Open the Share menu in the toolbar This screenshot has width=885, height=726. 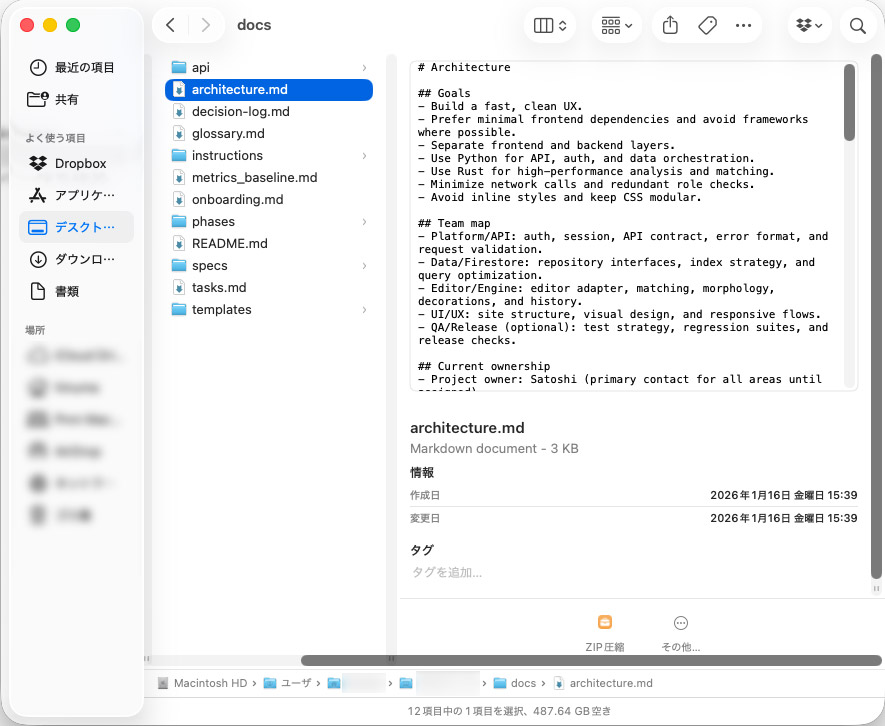pyautogui.click(x=669, y=24)
